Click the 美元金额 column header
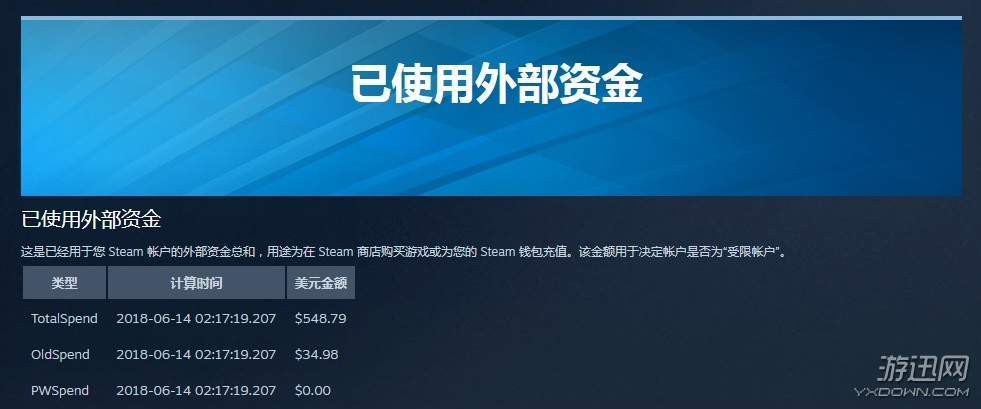 click(321, 283)
